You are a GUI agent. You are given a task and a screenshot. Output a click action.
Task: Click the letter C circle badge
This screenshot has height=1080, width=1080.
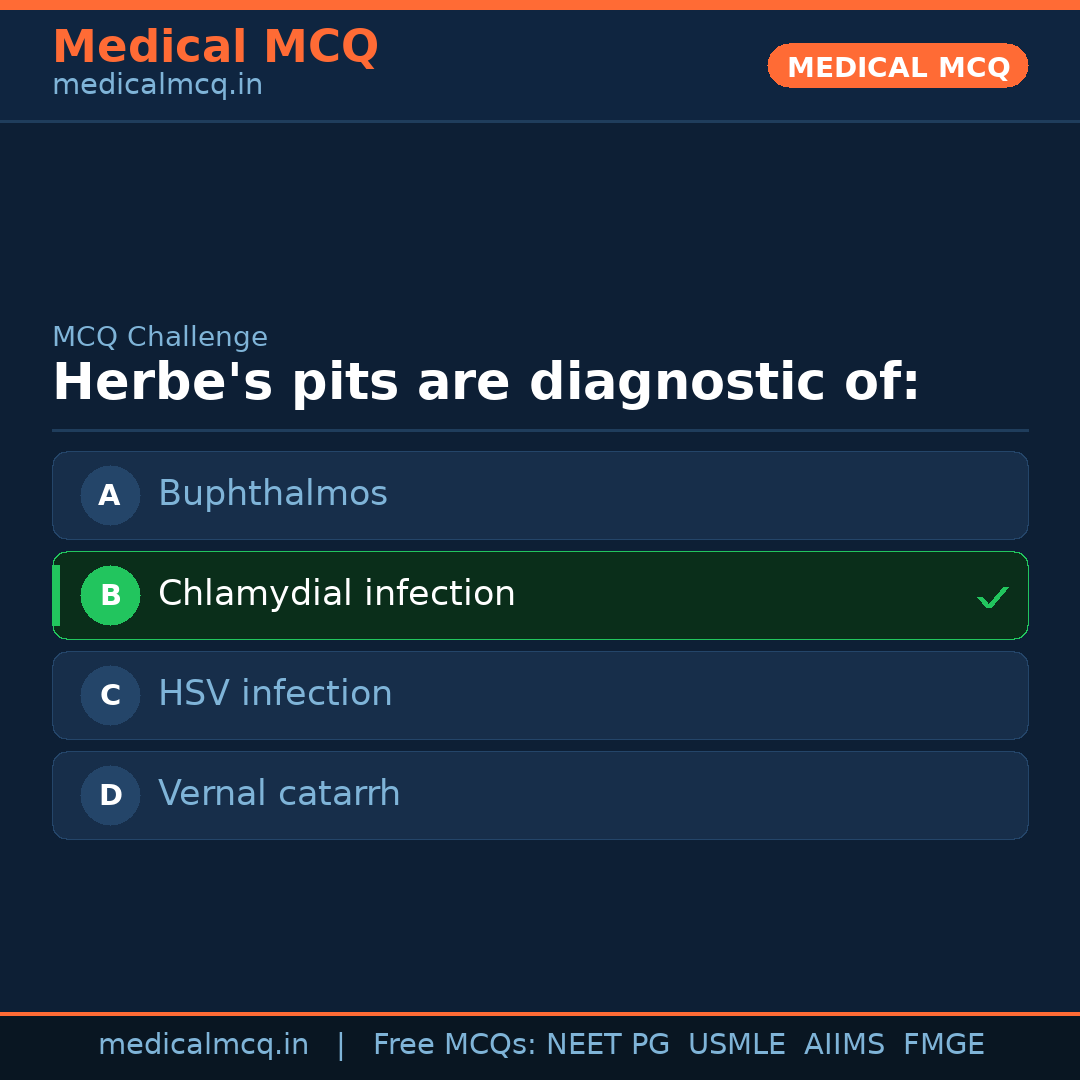point(110,695)
